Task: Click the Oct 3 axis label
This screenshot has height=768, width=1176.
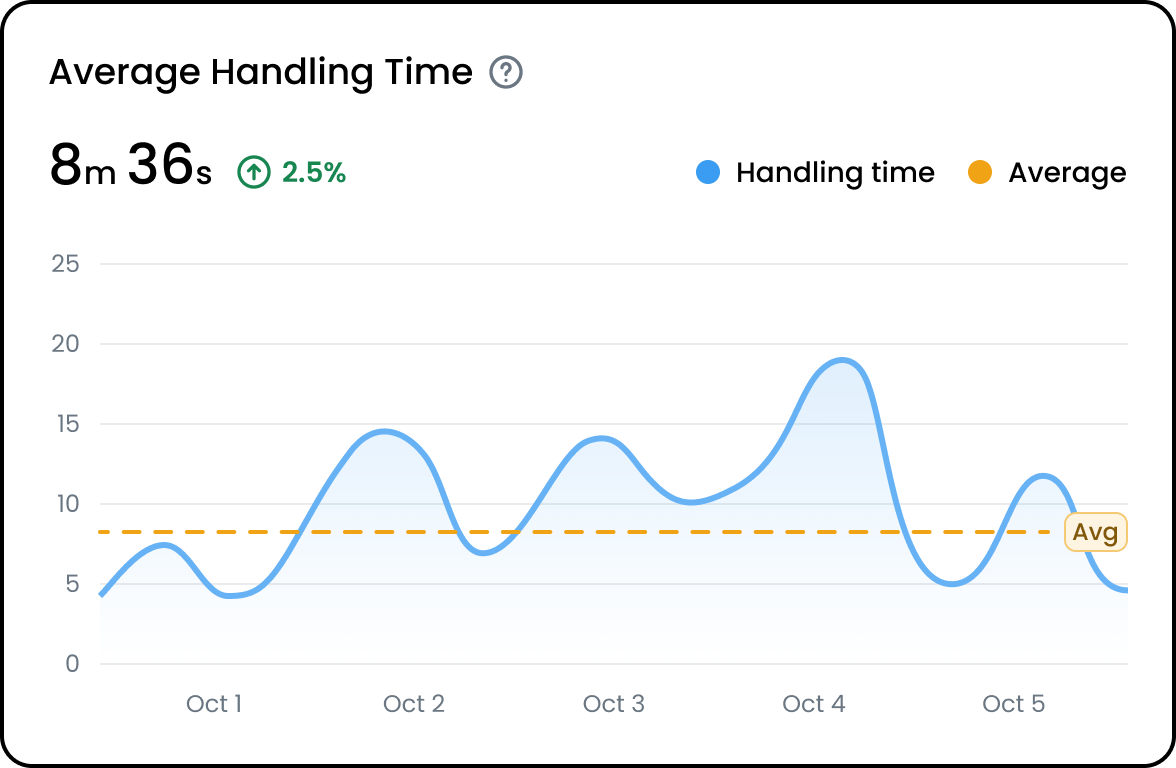Action: pos(614,704)
